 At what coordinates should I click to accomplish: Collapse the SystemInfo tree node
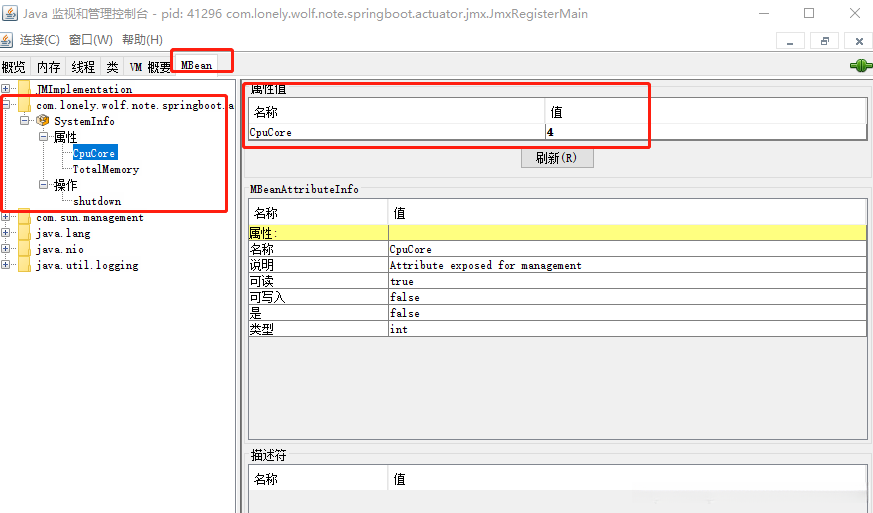pyautogui.click(x=24, y=120)
